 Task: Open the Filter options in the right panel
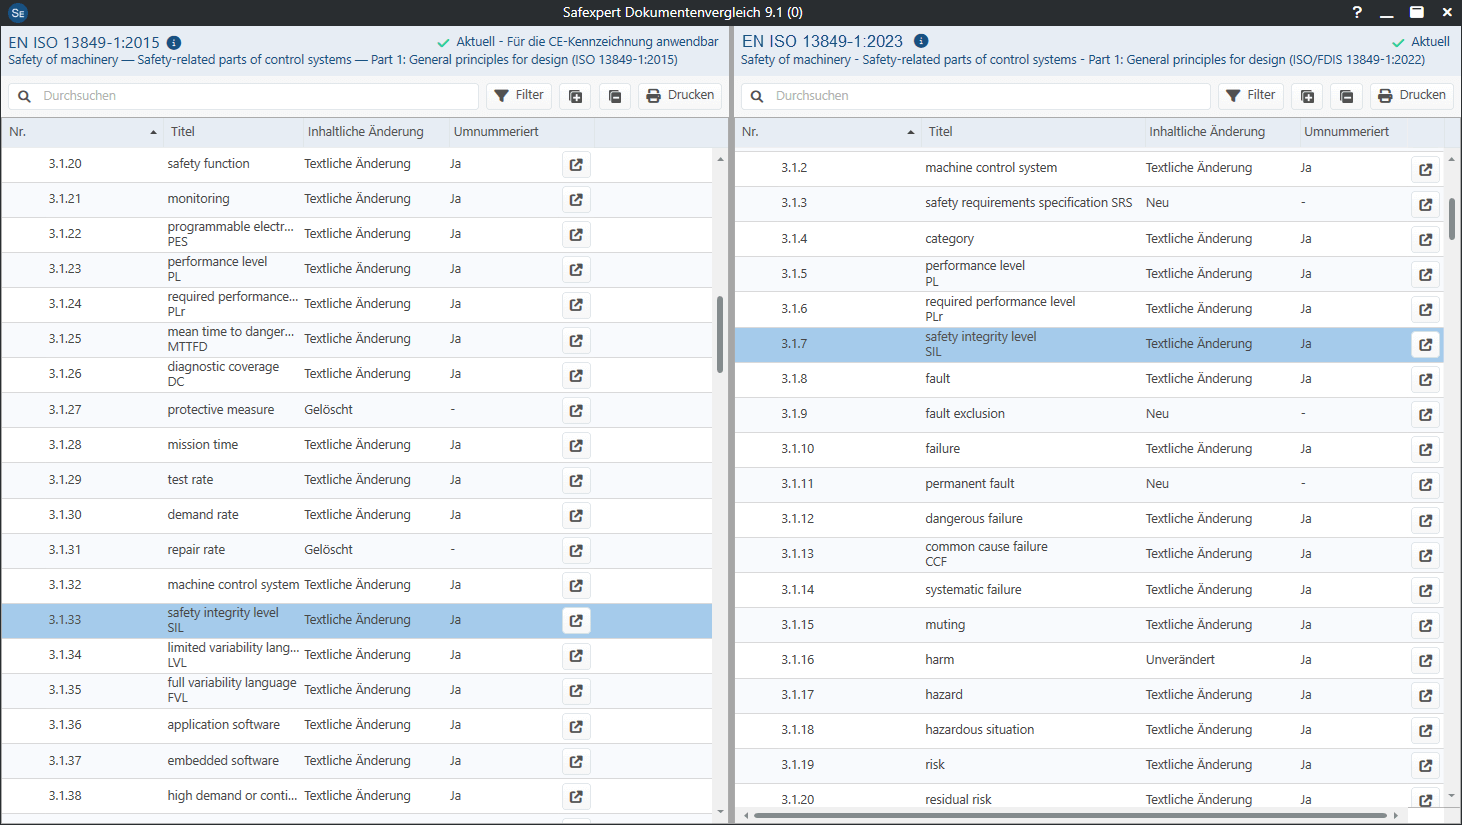tap(1251, 95)
